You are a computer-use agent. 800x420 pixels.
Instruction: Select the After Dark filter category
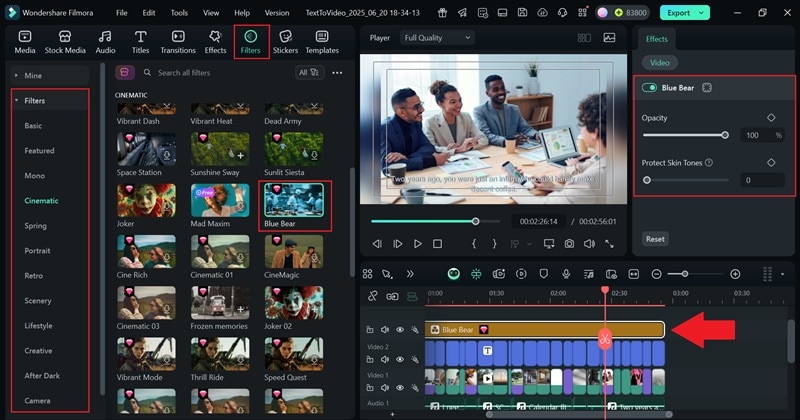tap(42, 376)
